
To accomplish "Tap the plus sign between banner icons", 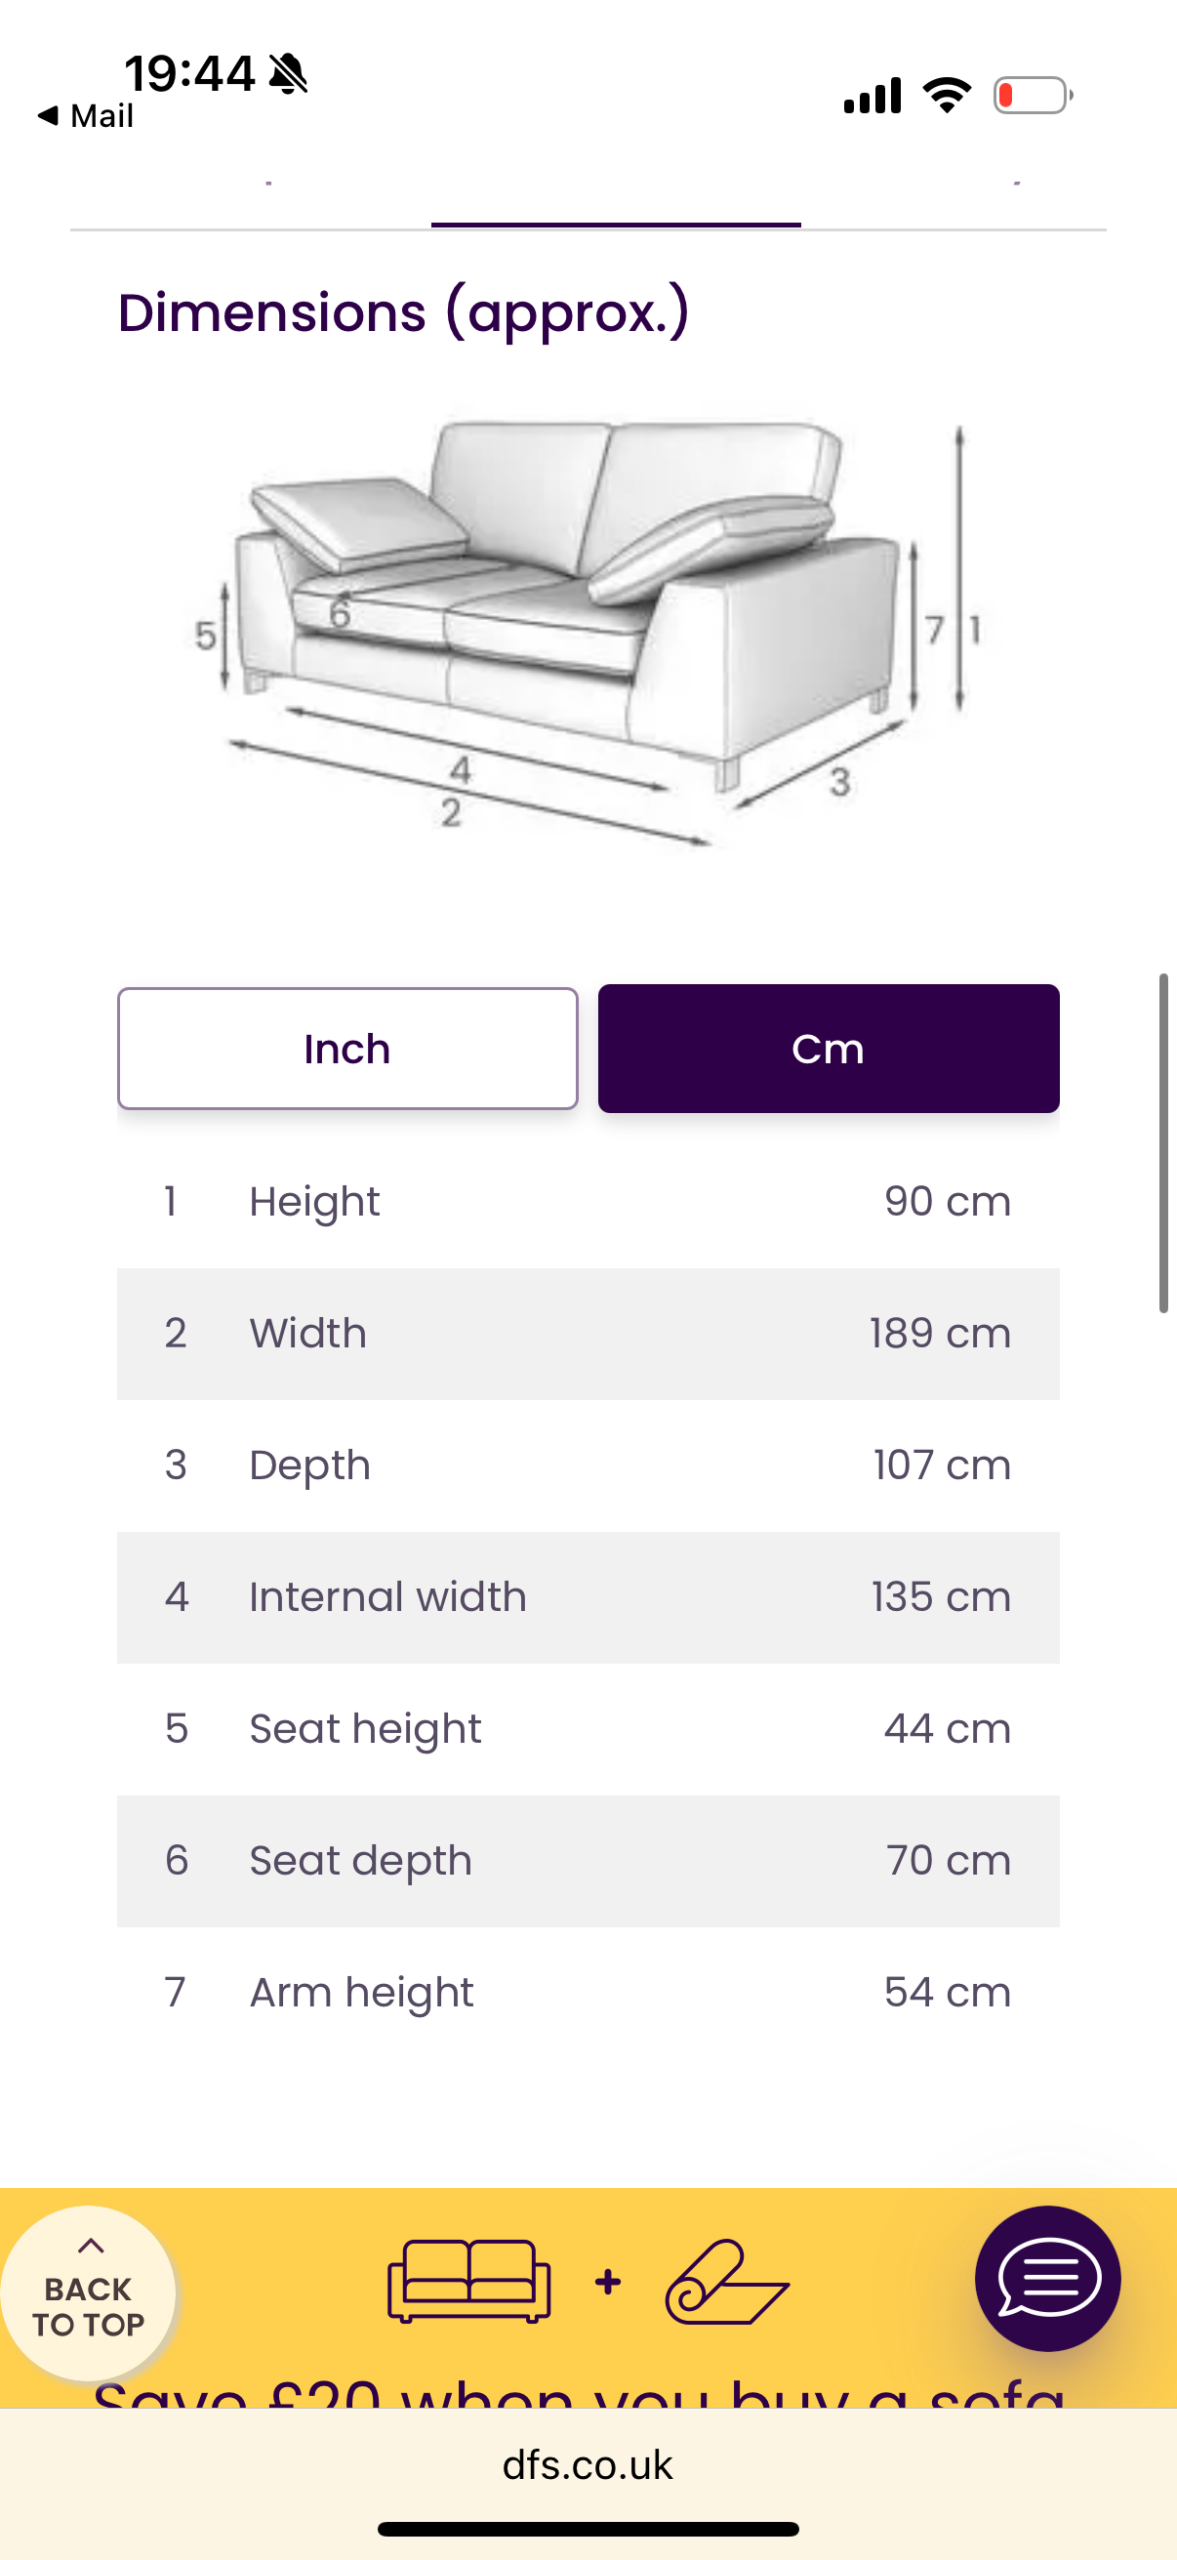I will point(607,2282).
